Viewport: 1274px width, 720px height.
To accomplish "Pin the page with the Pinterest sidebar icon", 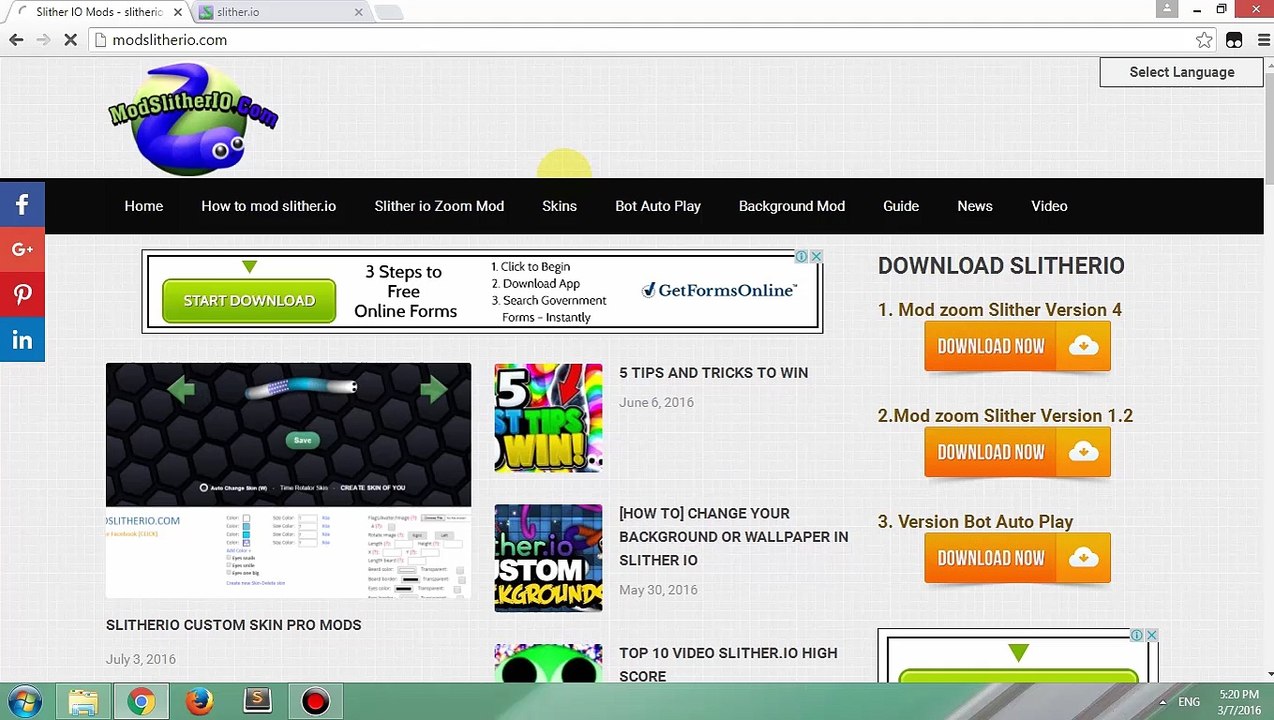I will 22,294.
